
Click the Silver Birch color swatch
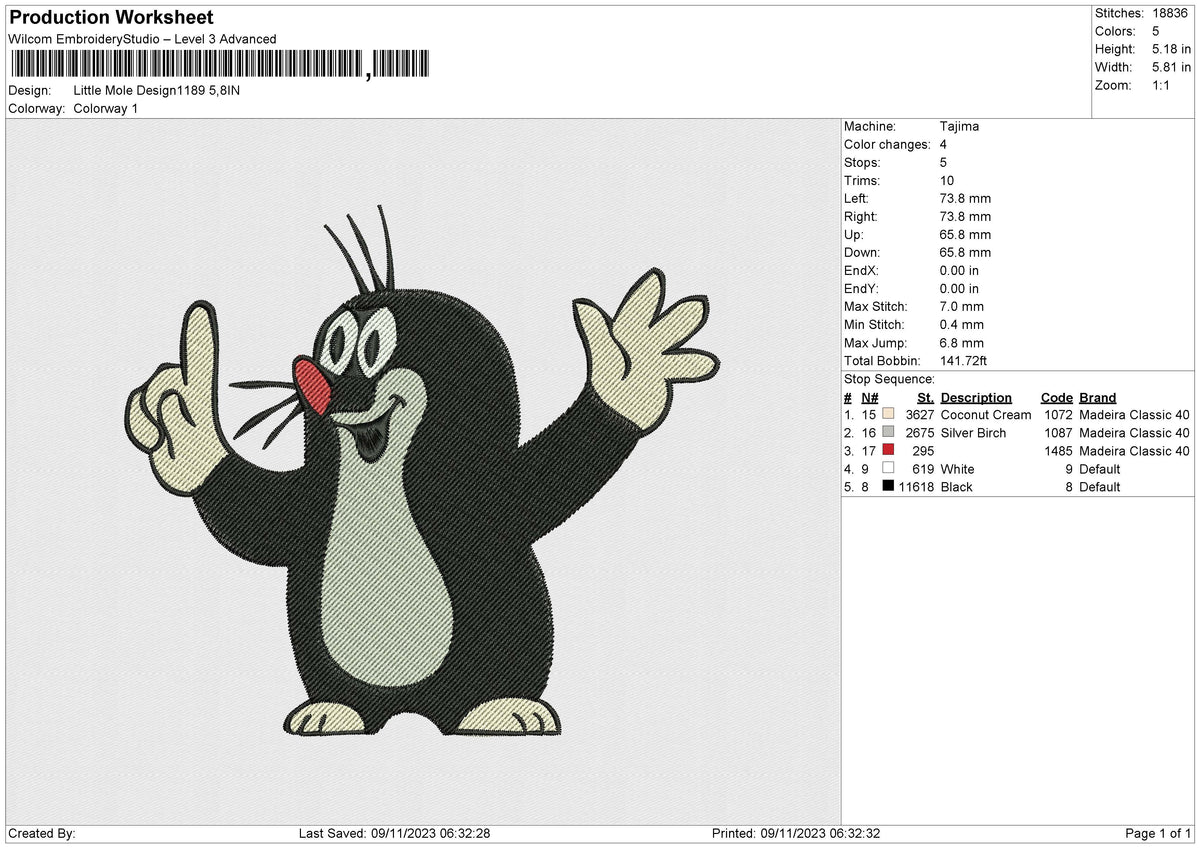(x=888, y=432)
